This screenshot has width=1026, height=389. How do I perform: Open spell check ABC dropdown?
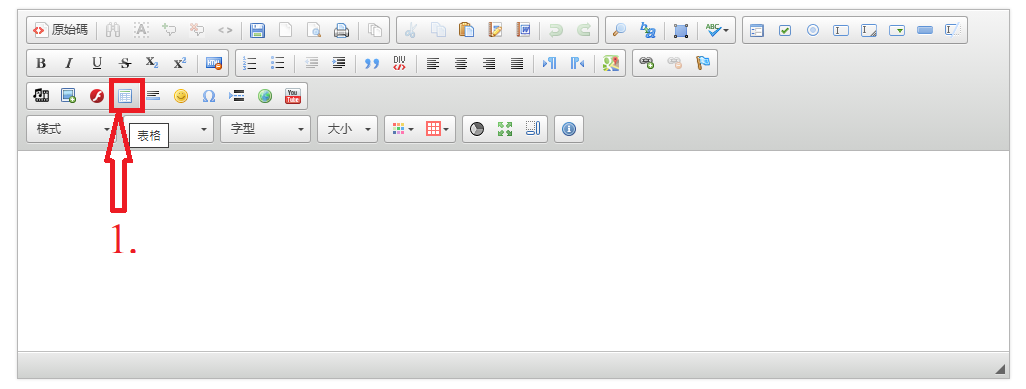coord(718,30)
